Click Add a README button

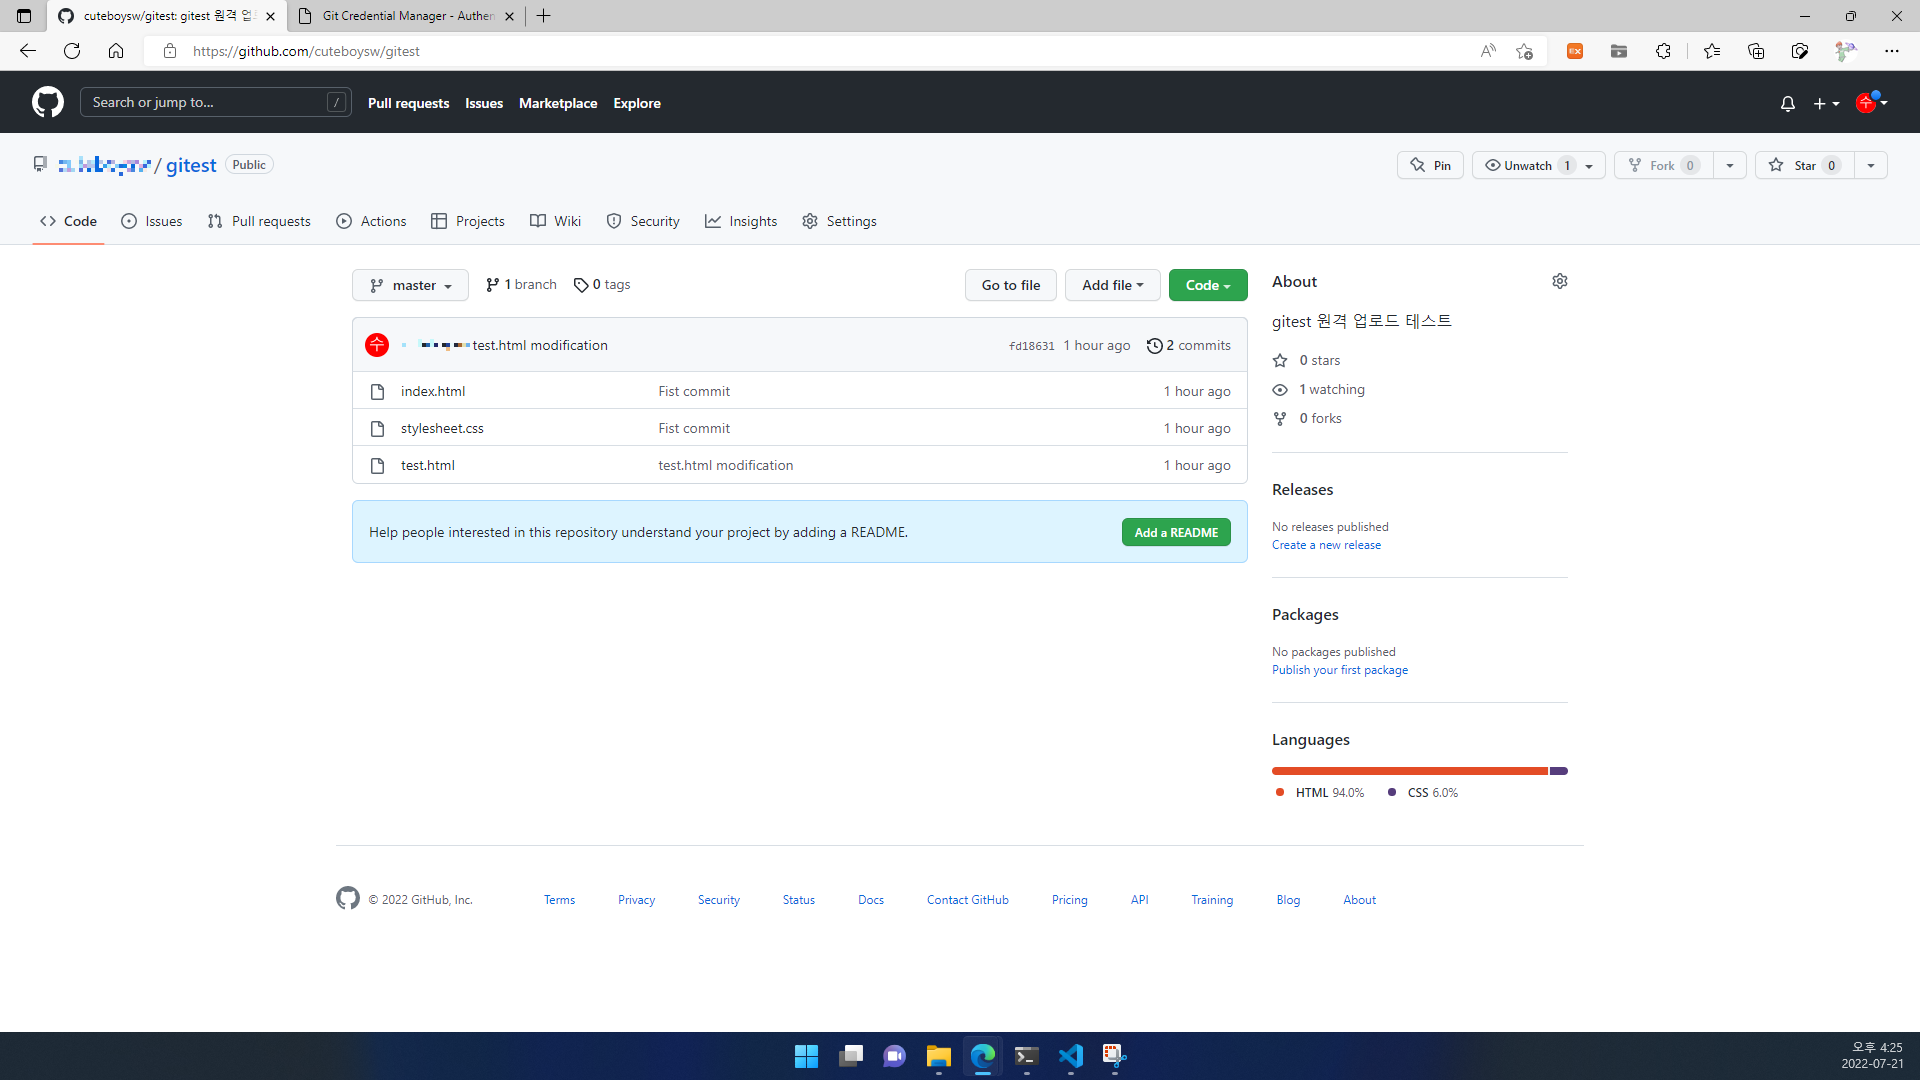[x=1176, y=532]
